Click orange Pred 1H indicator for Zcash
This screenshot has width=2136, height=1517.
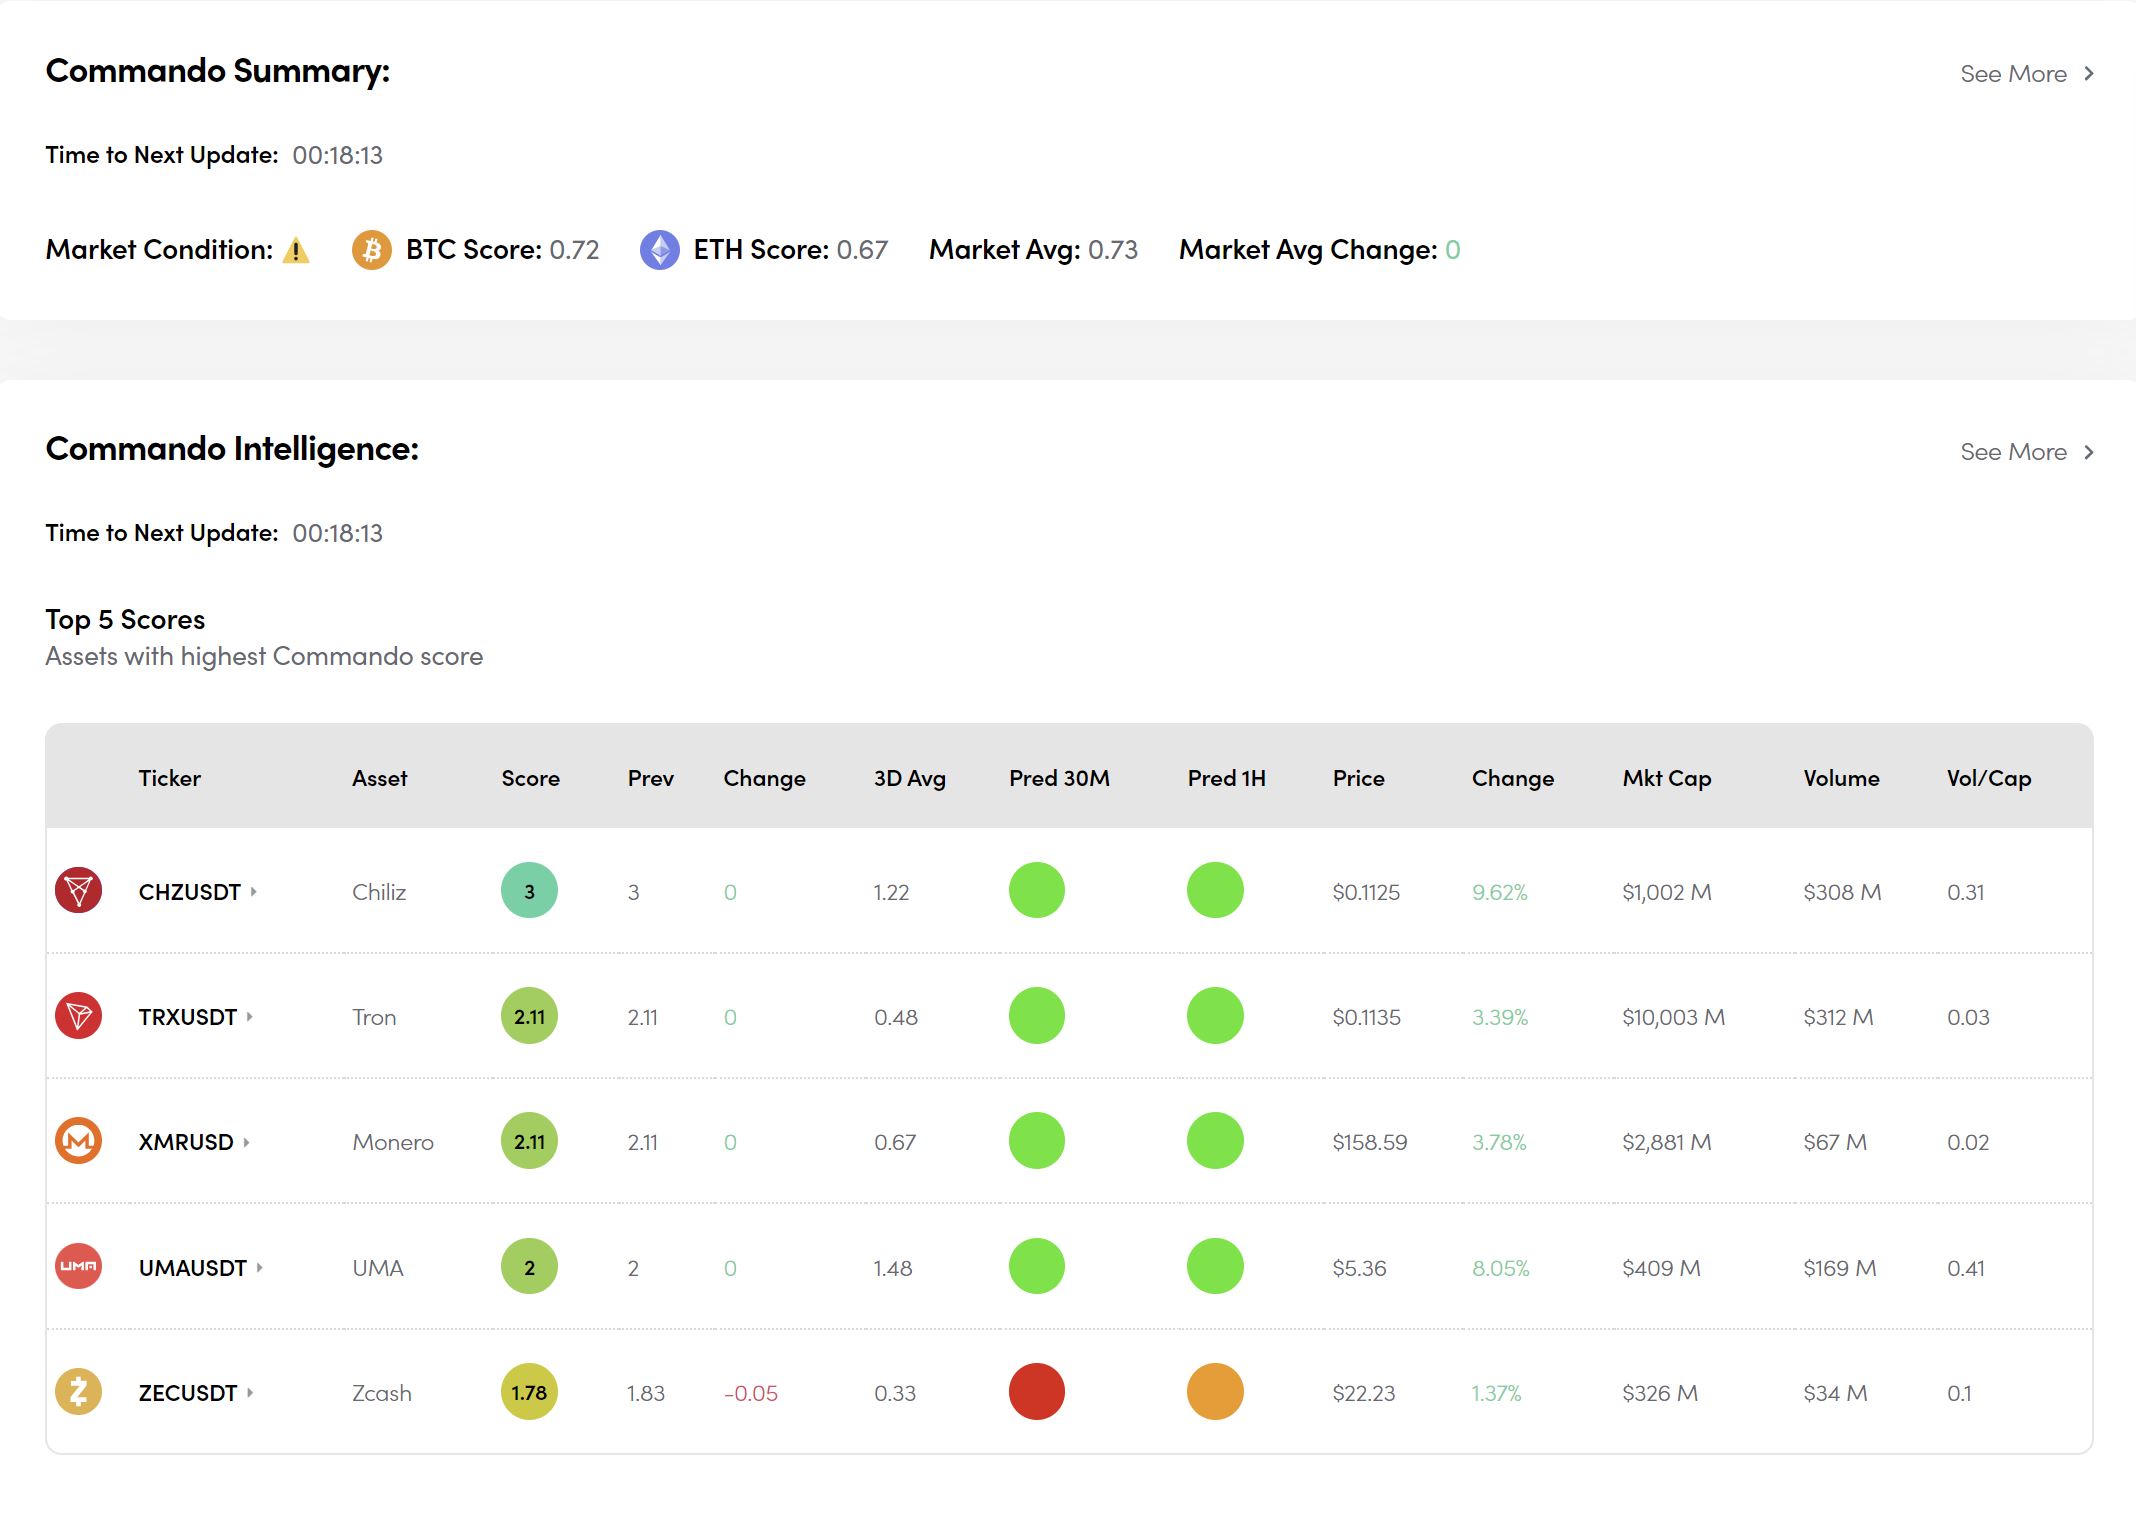click(x=1215, y=1392)
